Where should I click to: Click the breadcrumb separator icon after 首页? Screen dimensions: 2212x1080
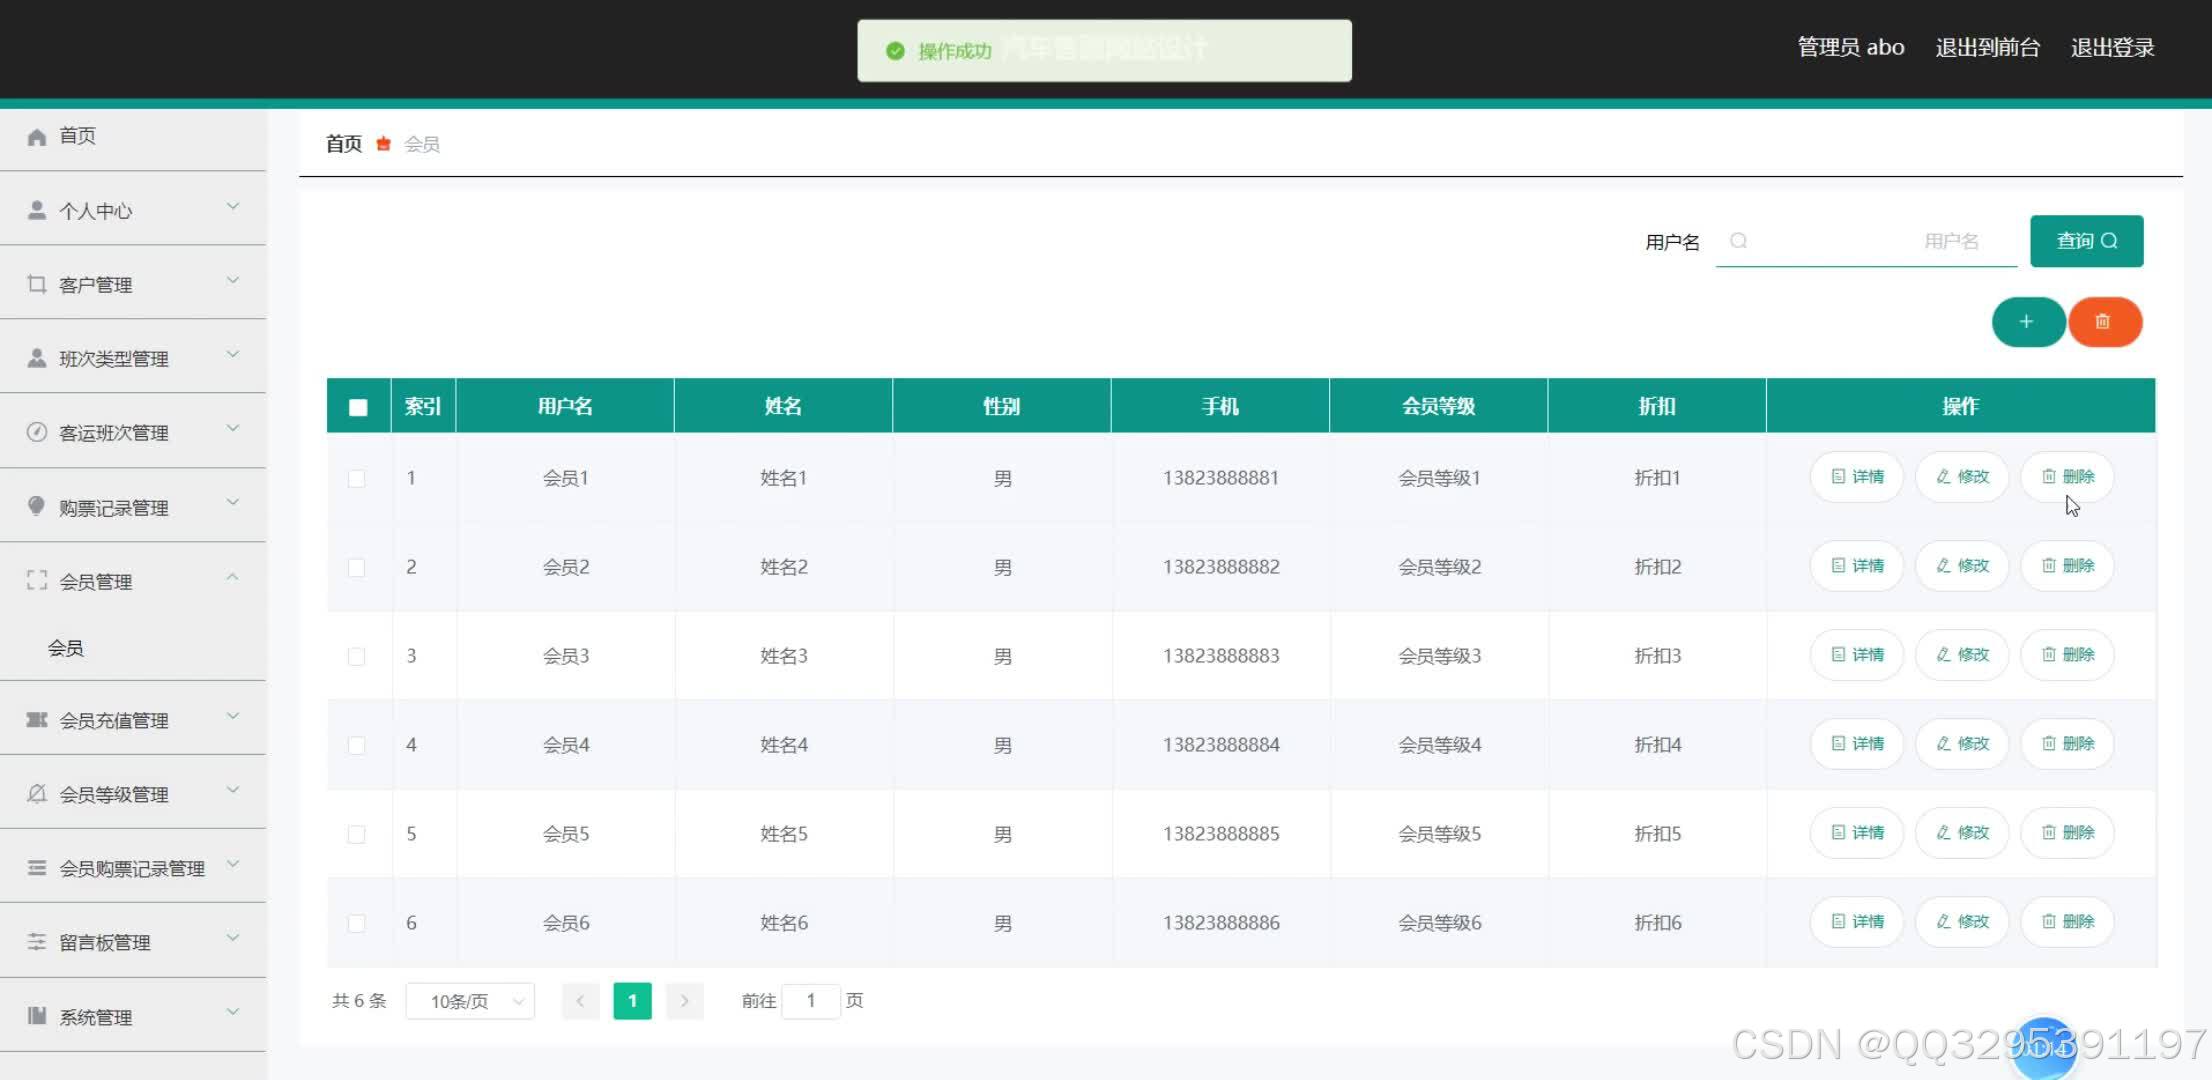click(383, 144)
